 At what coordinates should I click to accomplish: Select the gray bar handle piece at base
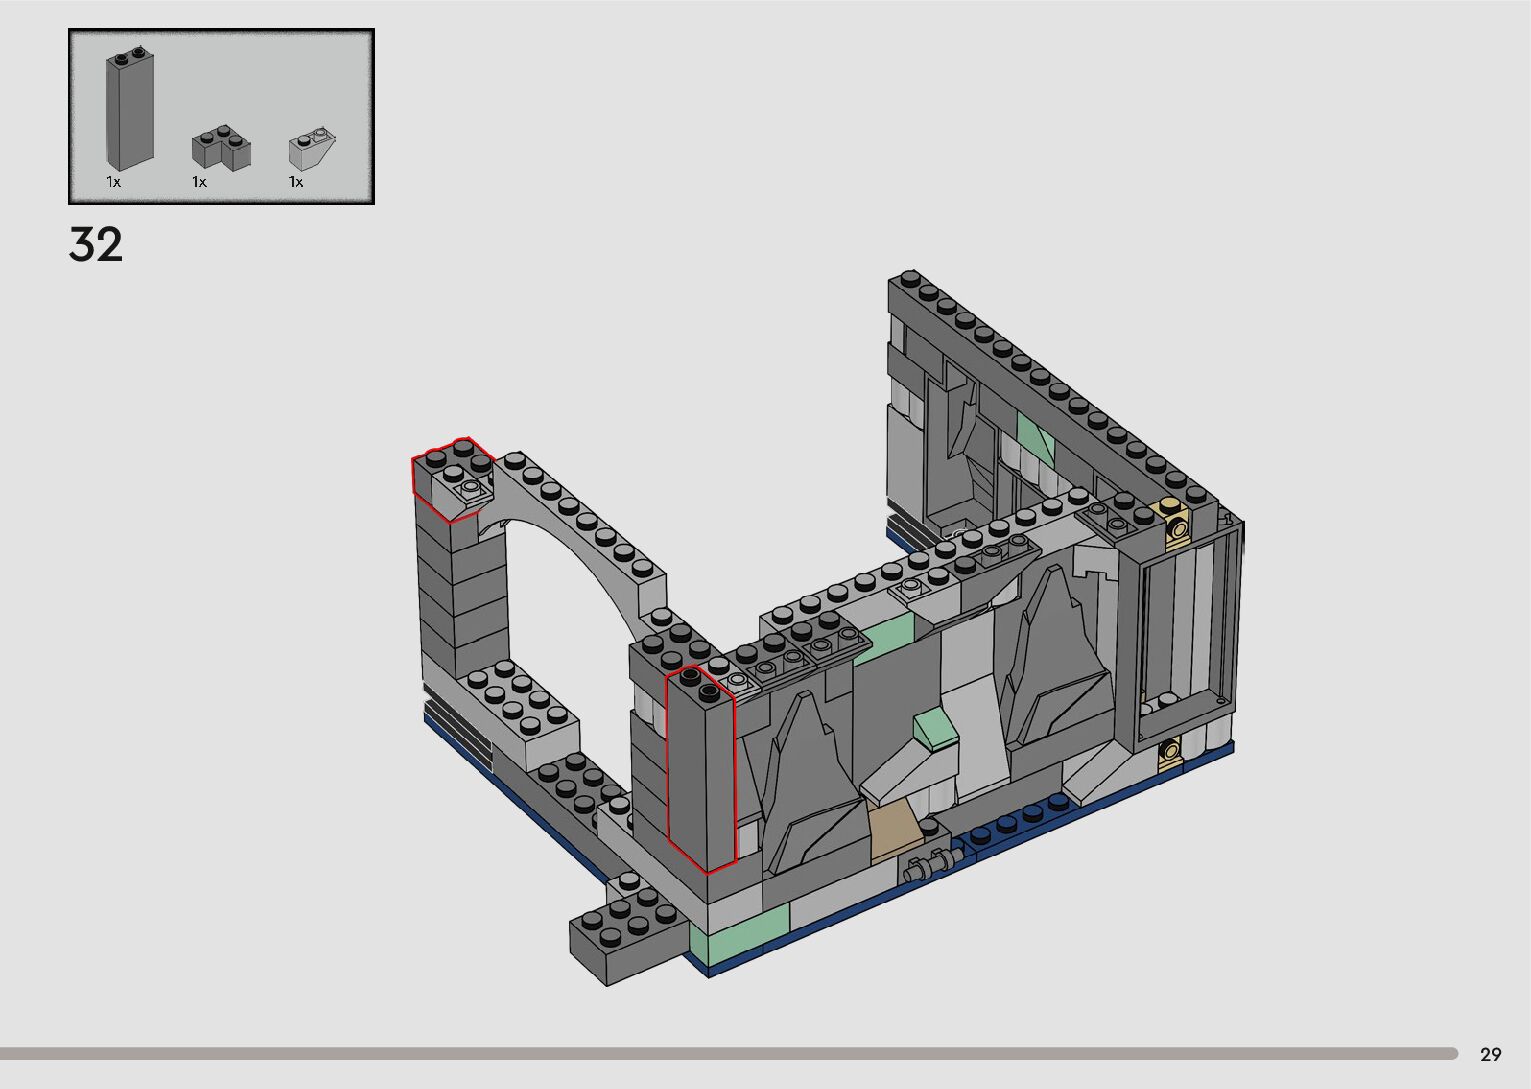929,864
